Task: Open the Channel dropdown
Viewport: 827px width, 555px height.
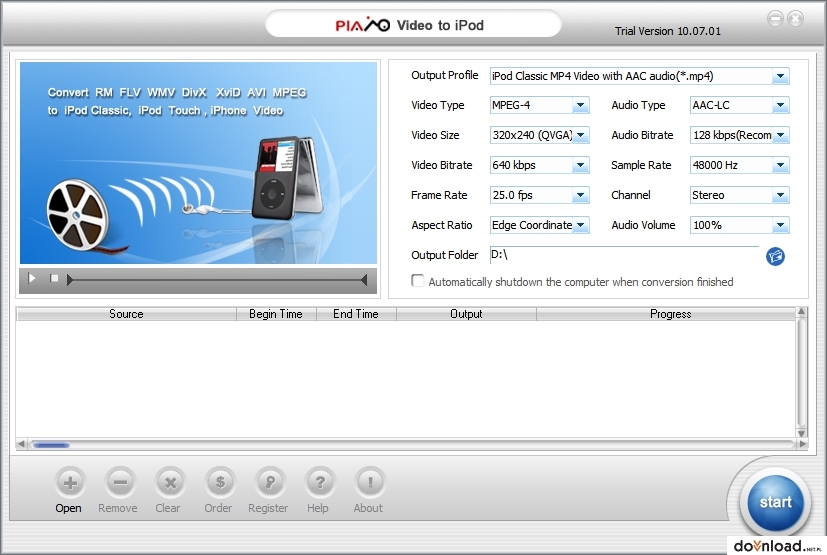Action: [x=780, y=196]
